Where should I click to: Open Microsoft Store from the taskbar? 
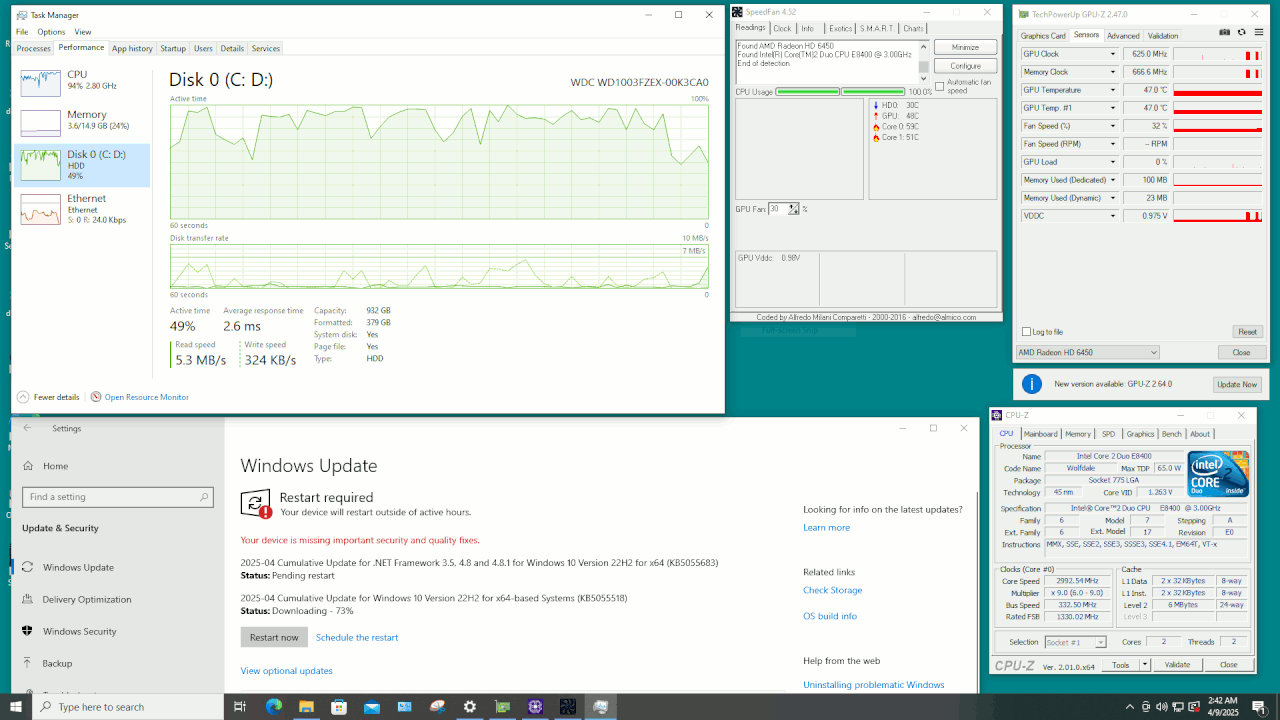point(339,707)
